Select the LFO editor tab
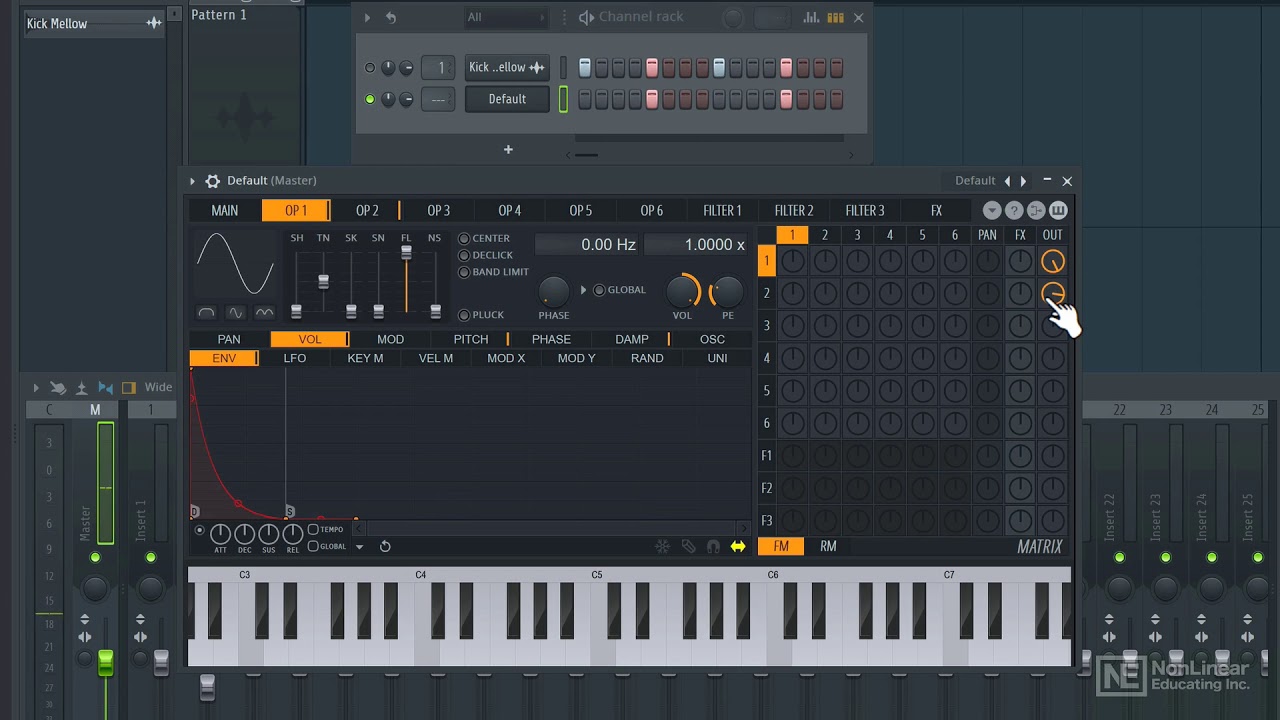Image resolution: width=1280 pixels, height=720 pixels. pos(295,358)
